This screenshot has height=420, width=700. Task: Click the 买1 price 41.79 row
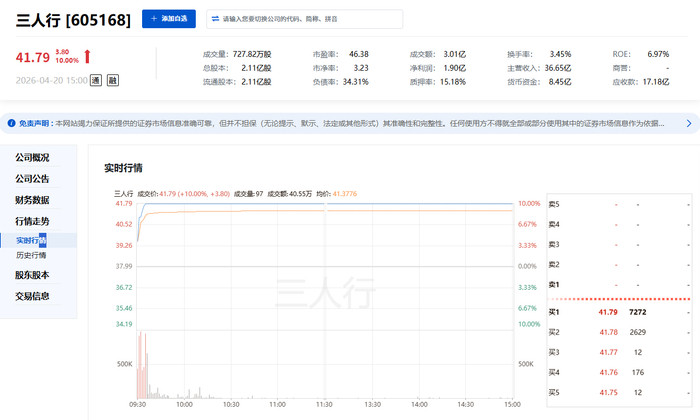point(608,312)
